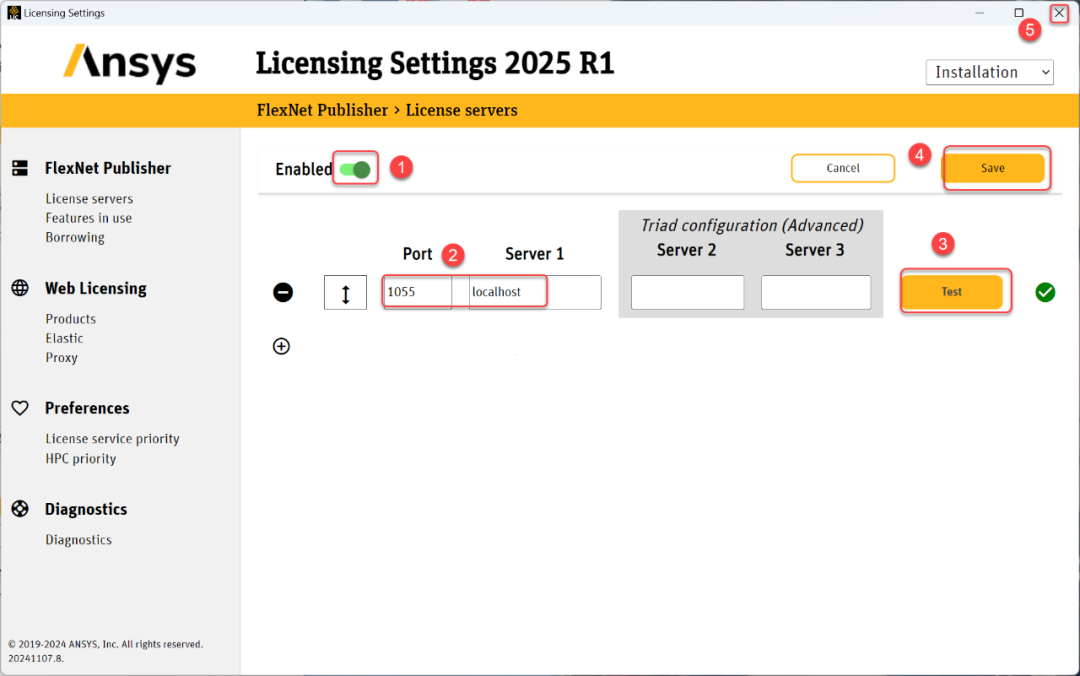This screenshot has height=676, width=1080.
Task: Close the Licensing Settings window
Action: click(x=1059, y=12)
